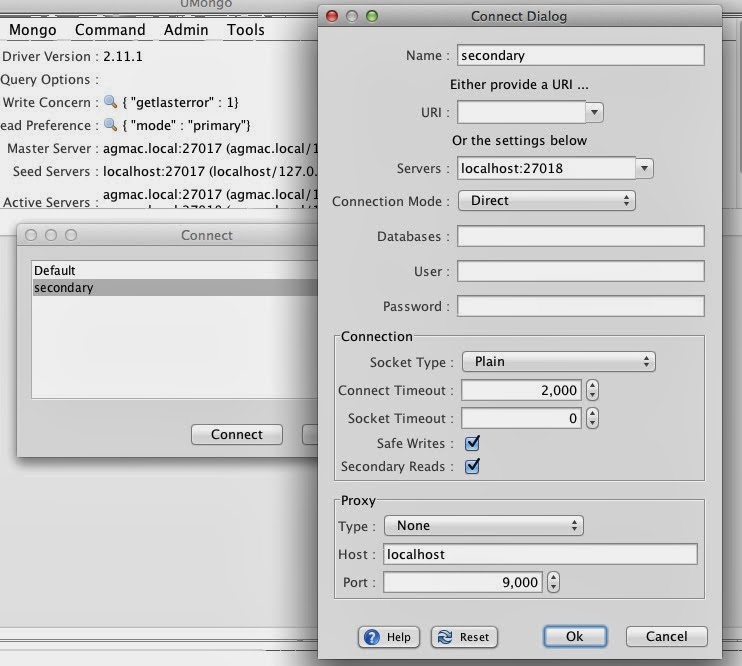The width and height of the screenshot is (742, 666).
Task: Click the Reset button with refresh icon
Action: click(464, 637)
